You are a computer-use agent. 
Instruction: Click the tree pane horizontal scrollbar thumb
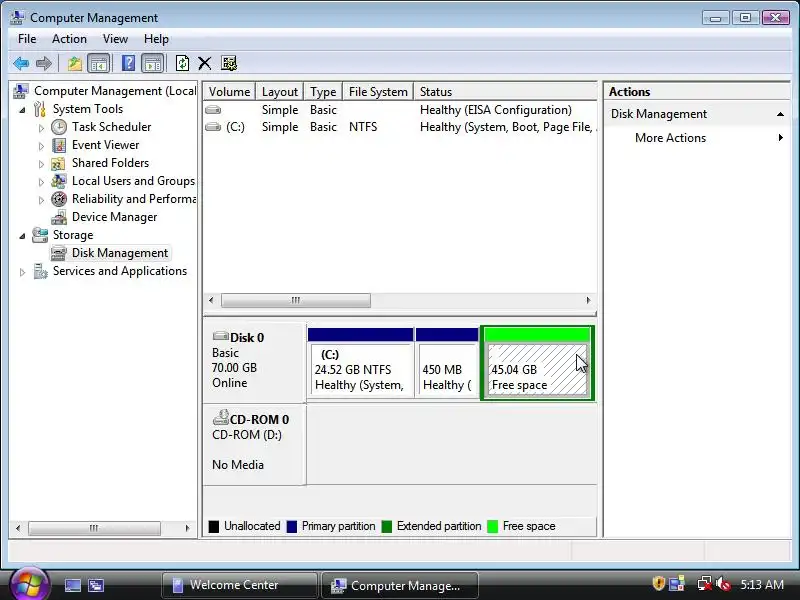(x=94, y=528)
